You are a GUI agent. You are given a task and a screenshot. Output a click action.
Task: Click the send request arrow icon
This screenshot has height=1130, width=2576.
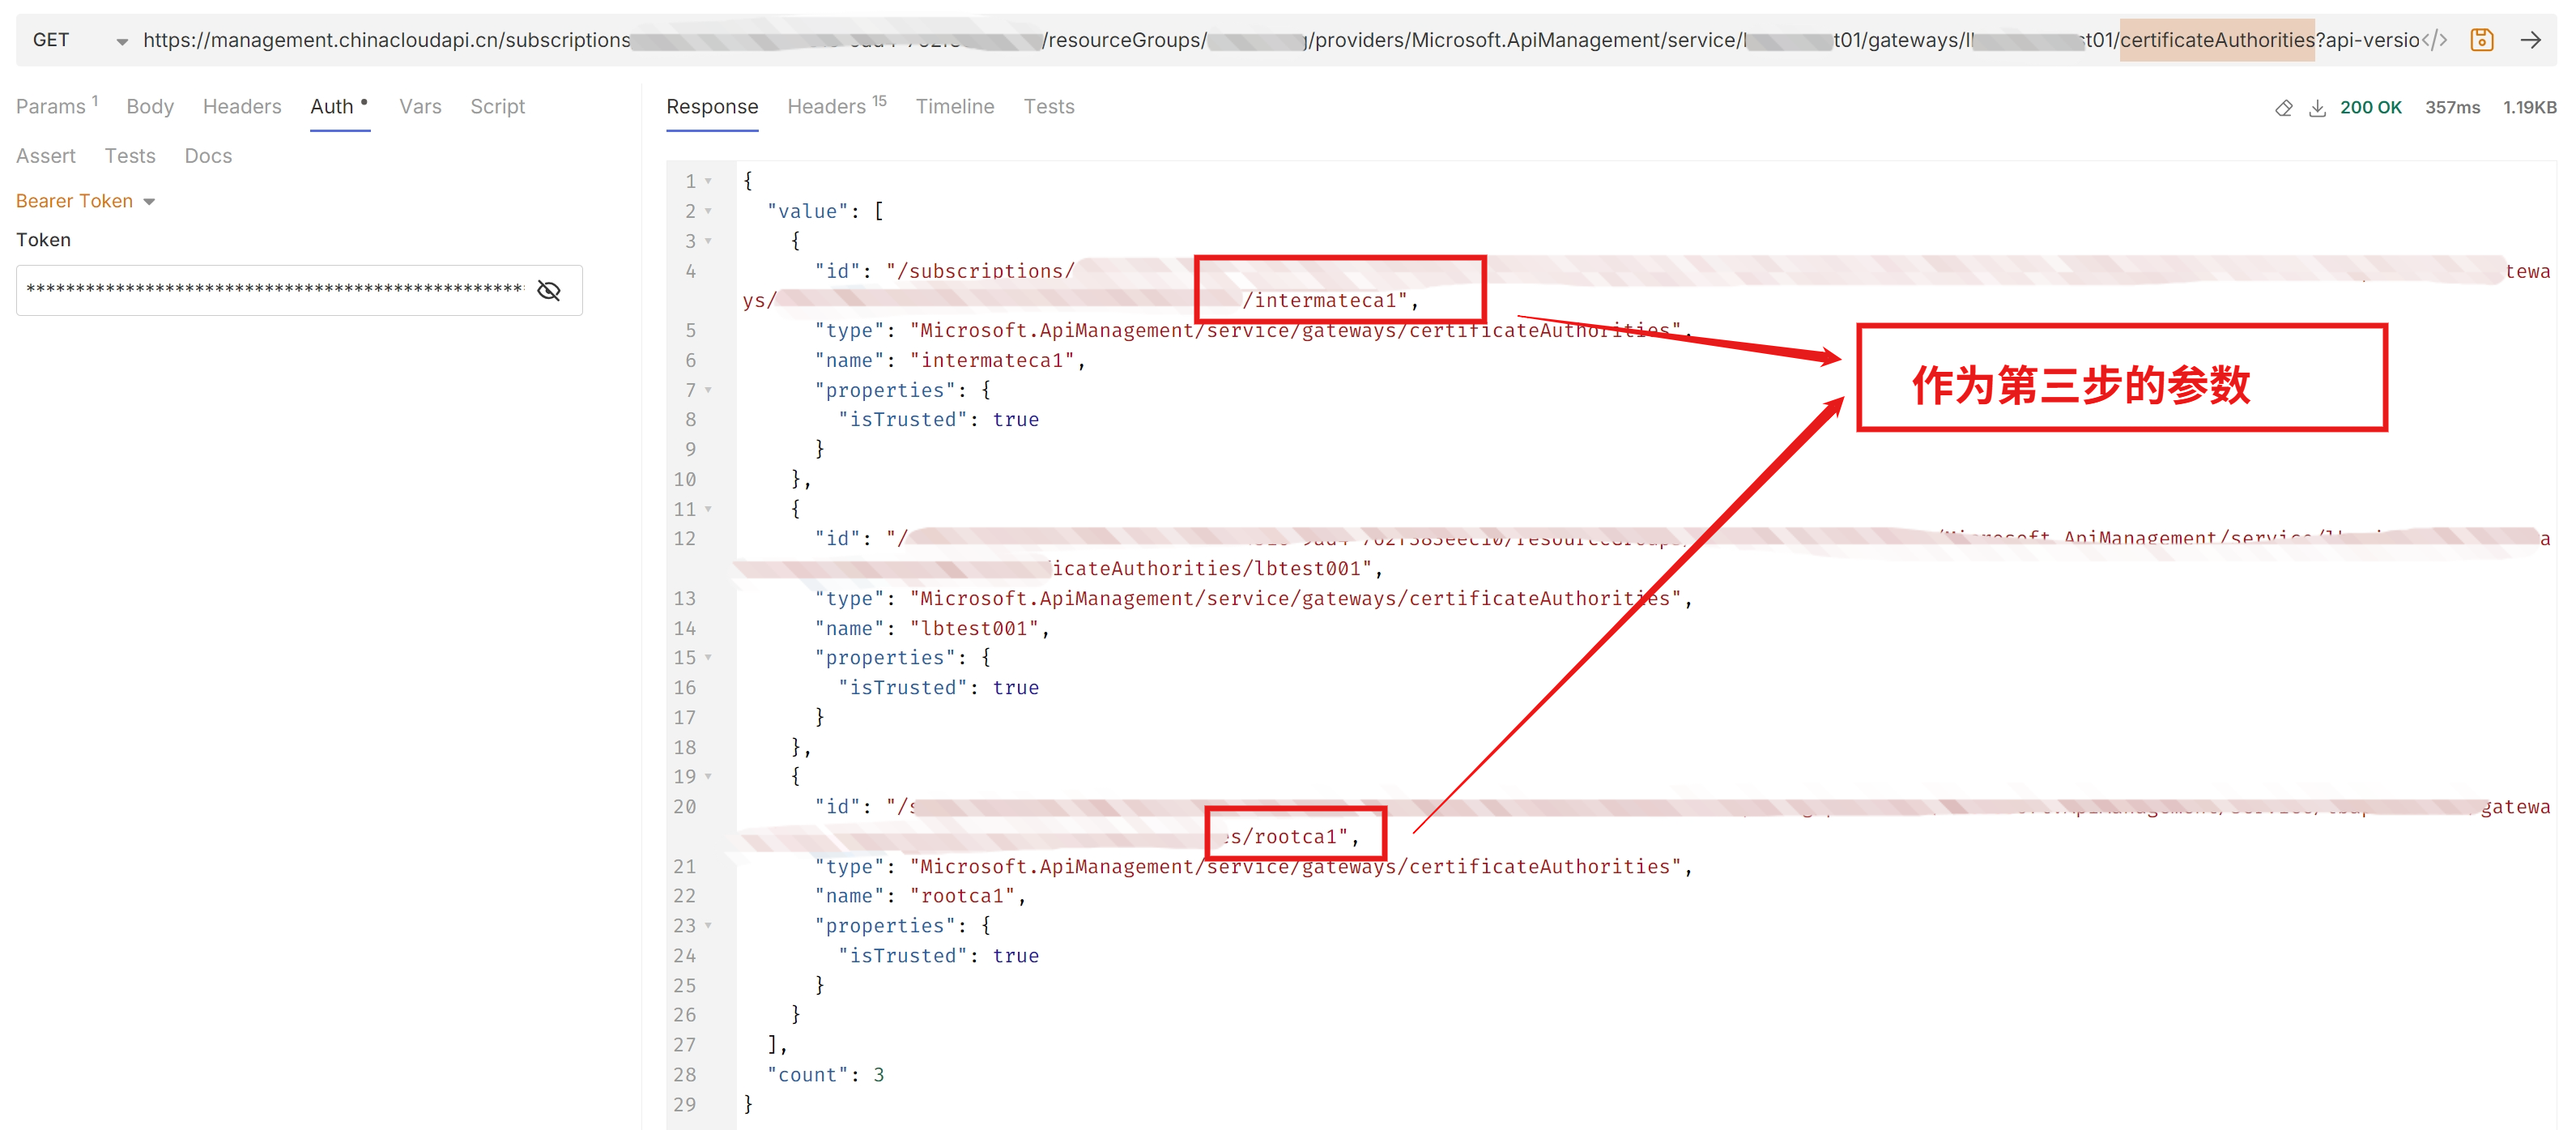click(x=2530, y=40)
